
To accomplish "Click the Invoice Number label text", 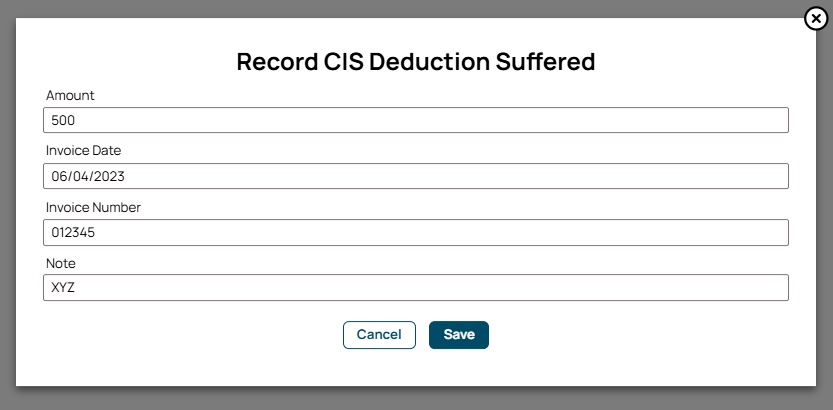I will coord(94,208).
